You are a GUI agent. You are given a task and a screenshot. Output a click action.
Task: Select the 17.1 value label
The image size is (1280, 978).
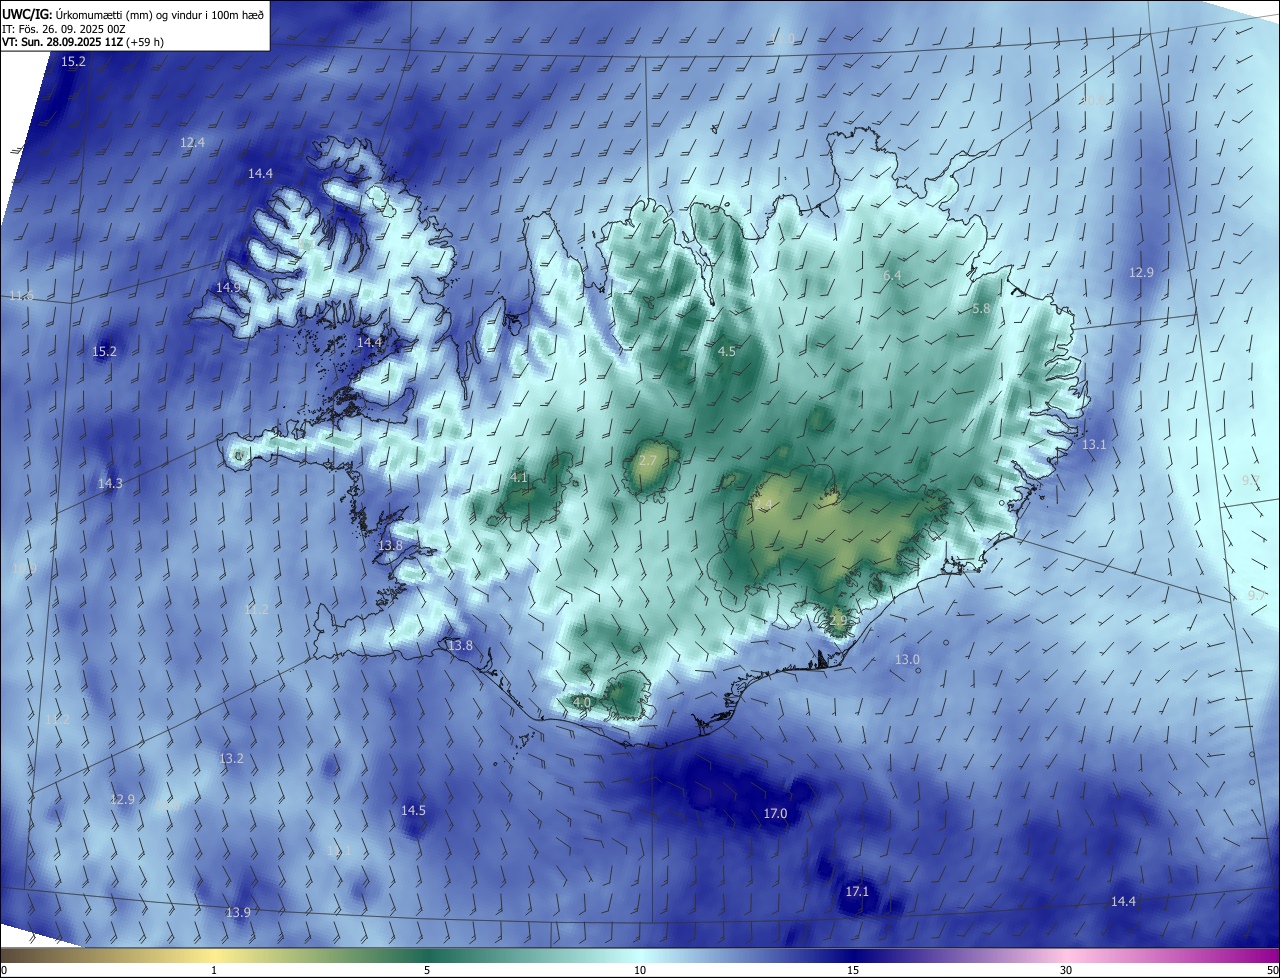click(857, 892)
